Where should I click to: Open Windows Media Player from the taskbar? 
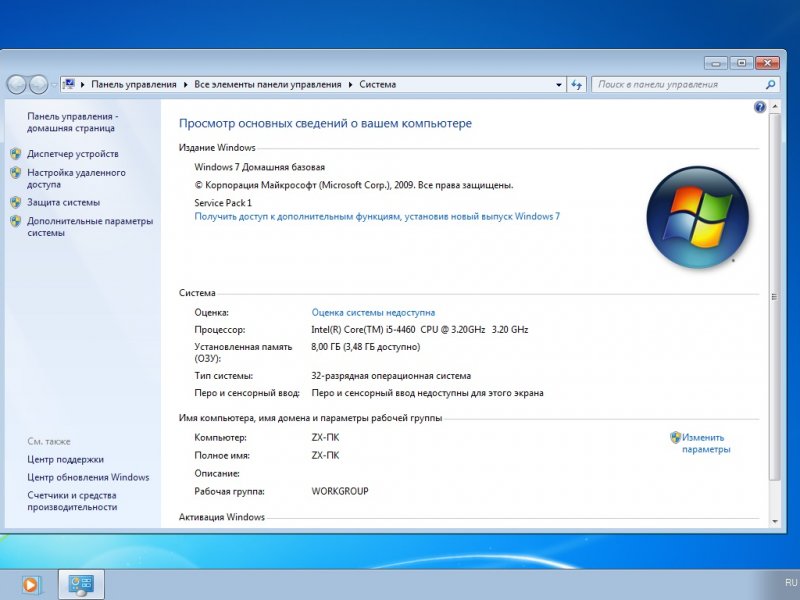30,585
